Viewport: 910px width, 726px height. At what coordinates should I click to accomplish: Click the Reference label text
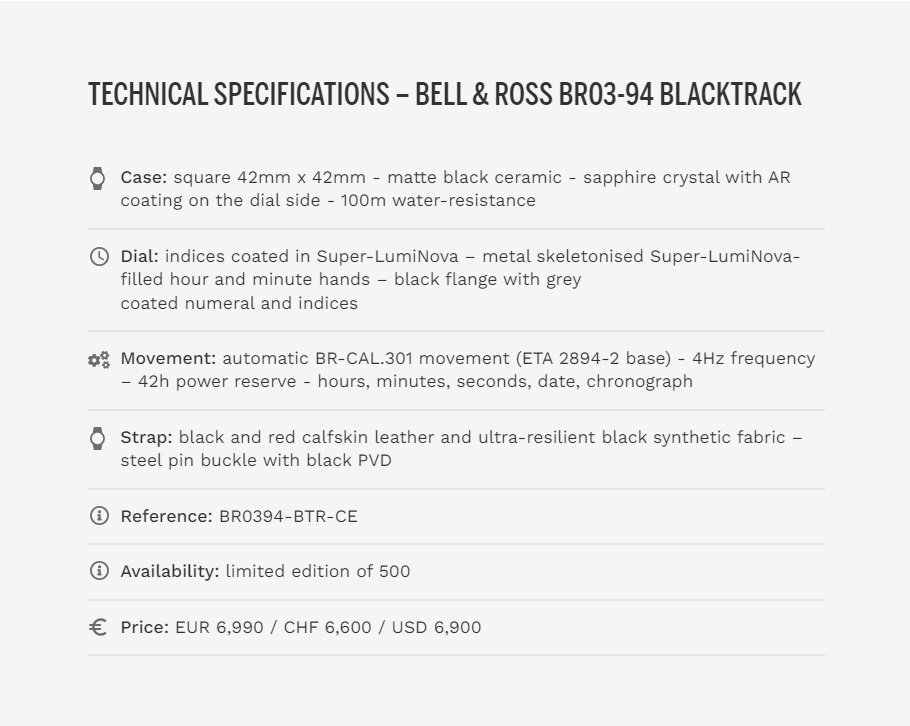167,516
